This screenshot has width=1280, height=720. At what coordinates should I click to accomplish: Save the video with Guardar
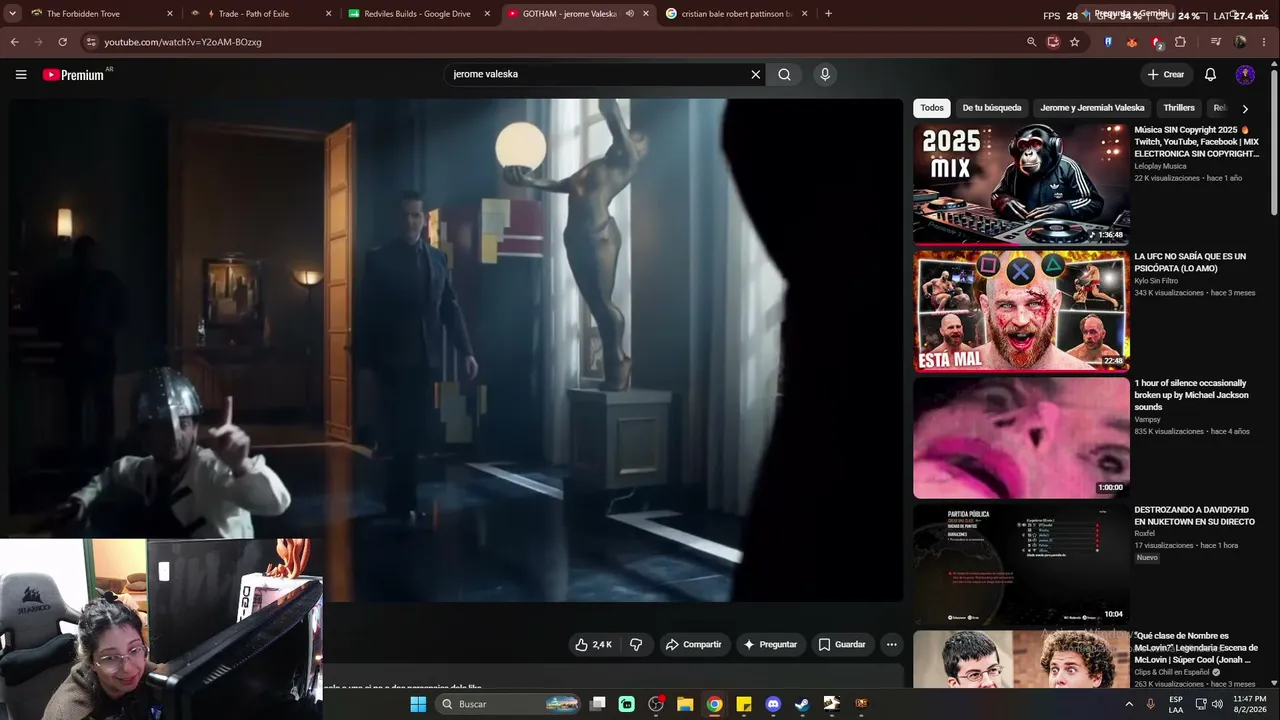click(x=841, y=645)
